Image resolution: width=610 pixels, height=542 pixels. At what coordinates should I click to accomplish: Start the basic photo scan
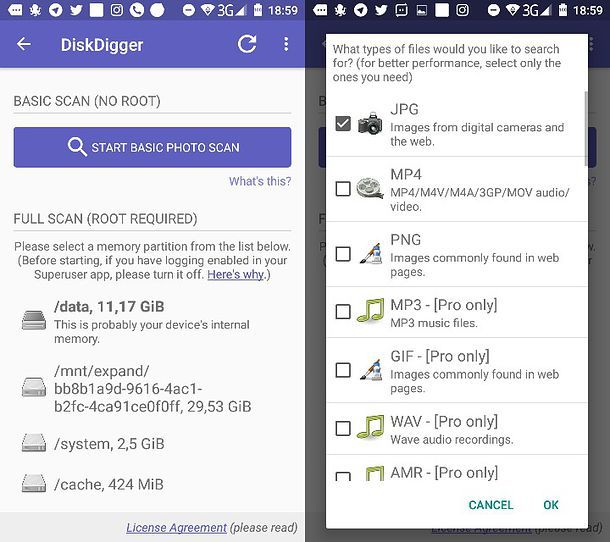click(x=152, y=147)
